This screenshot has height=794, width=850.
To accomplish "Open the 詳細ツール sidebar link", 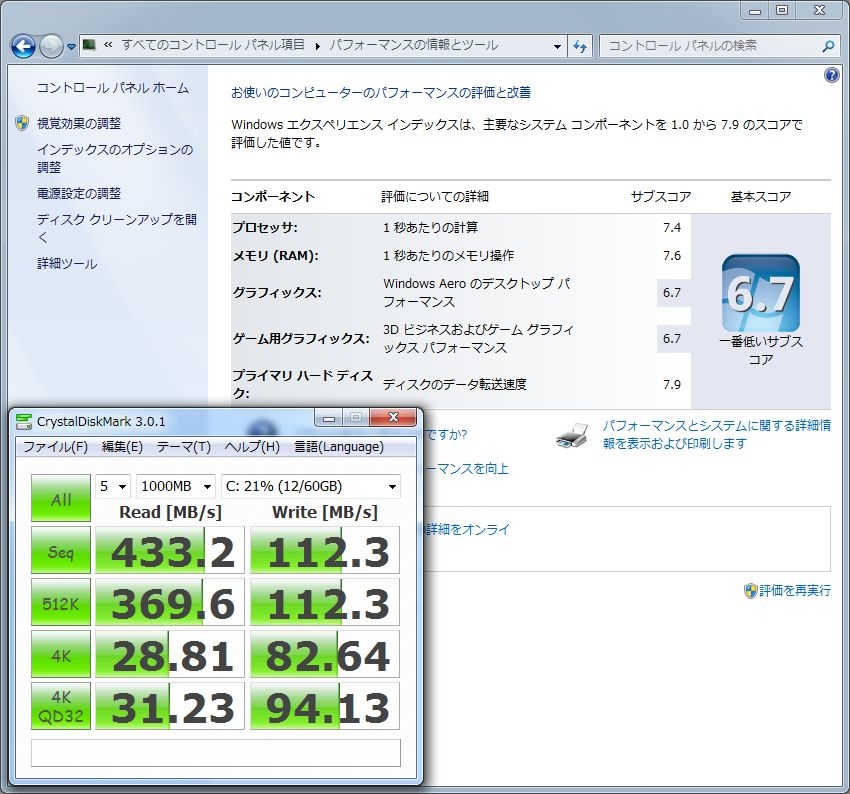I will 67,264.
